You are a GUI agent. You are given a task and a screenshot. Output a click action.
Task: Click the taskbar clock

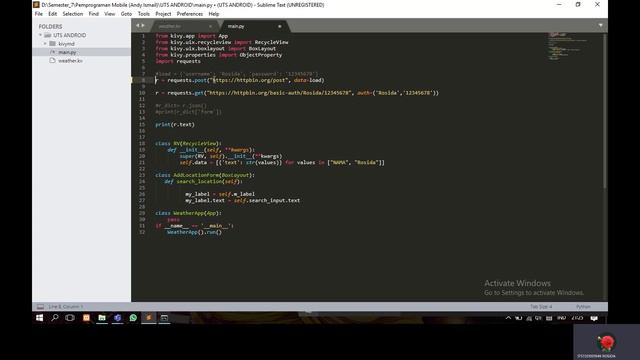[x=577, y=318]
